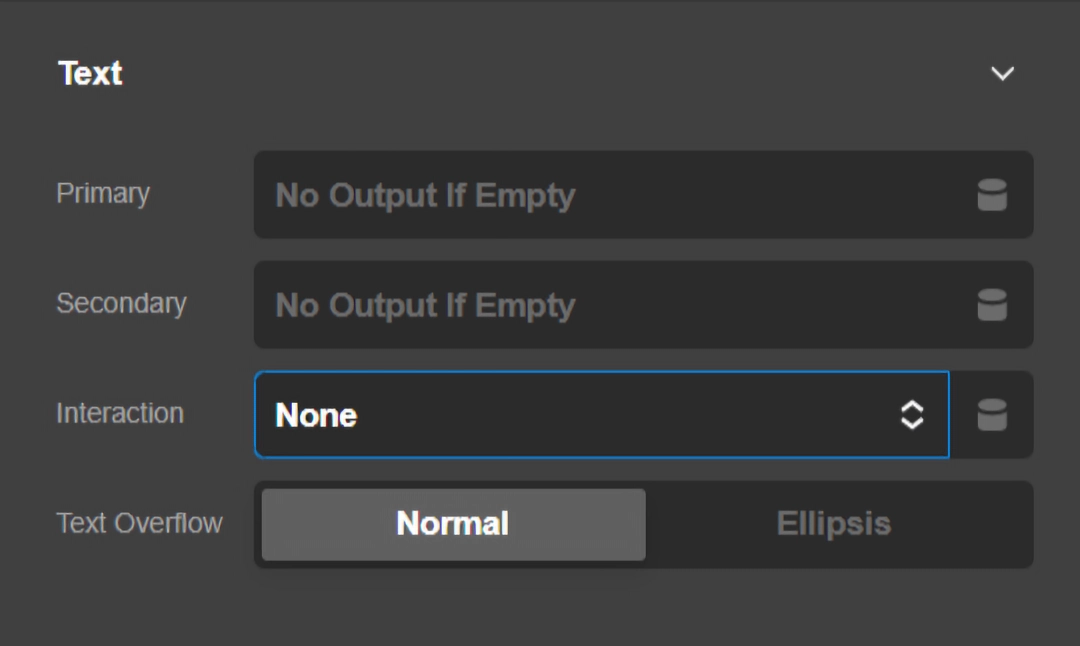Screen dimensions: 1080x646
Task: Open dynamic data options for the Primary text
Action: pos(991,195)
